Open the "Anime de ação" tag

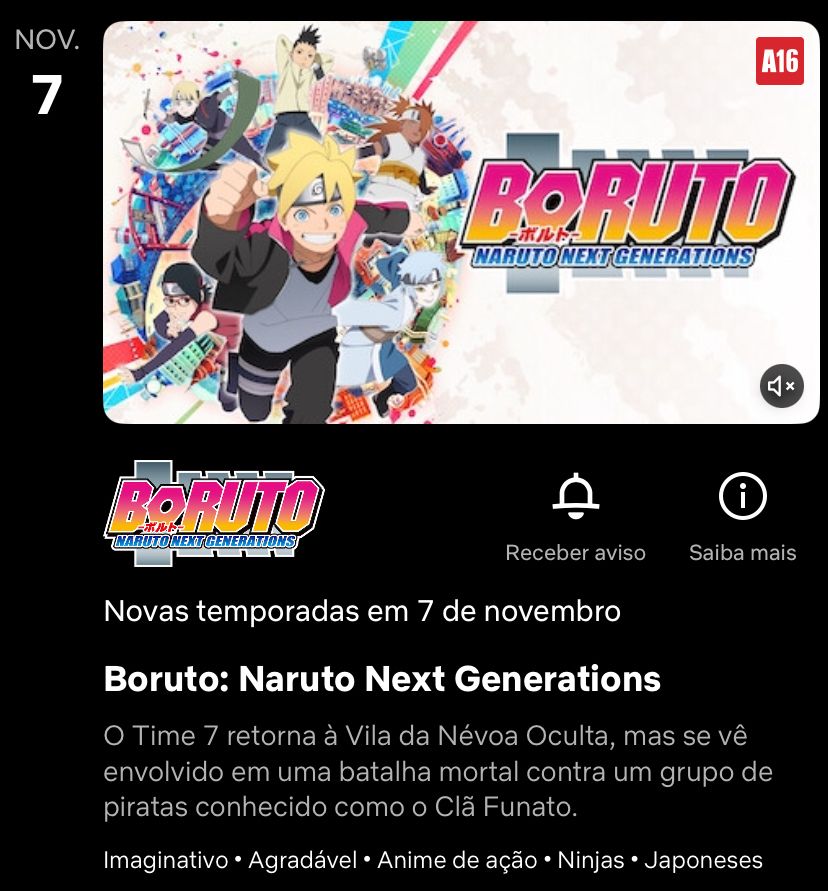tap(457, 860)
